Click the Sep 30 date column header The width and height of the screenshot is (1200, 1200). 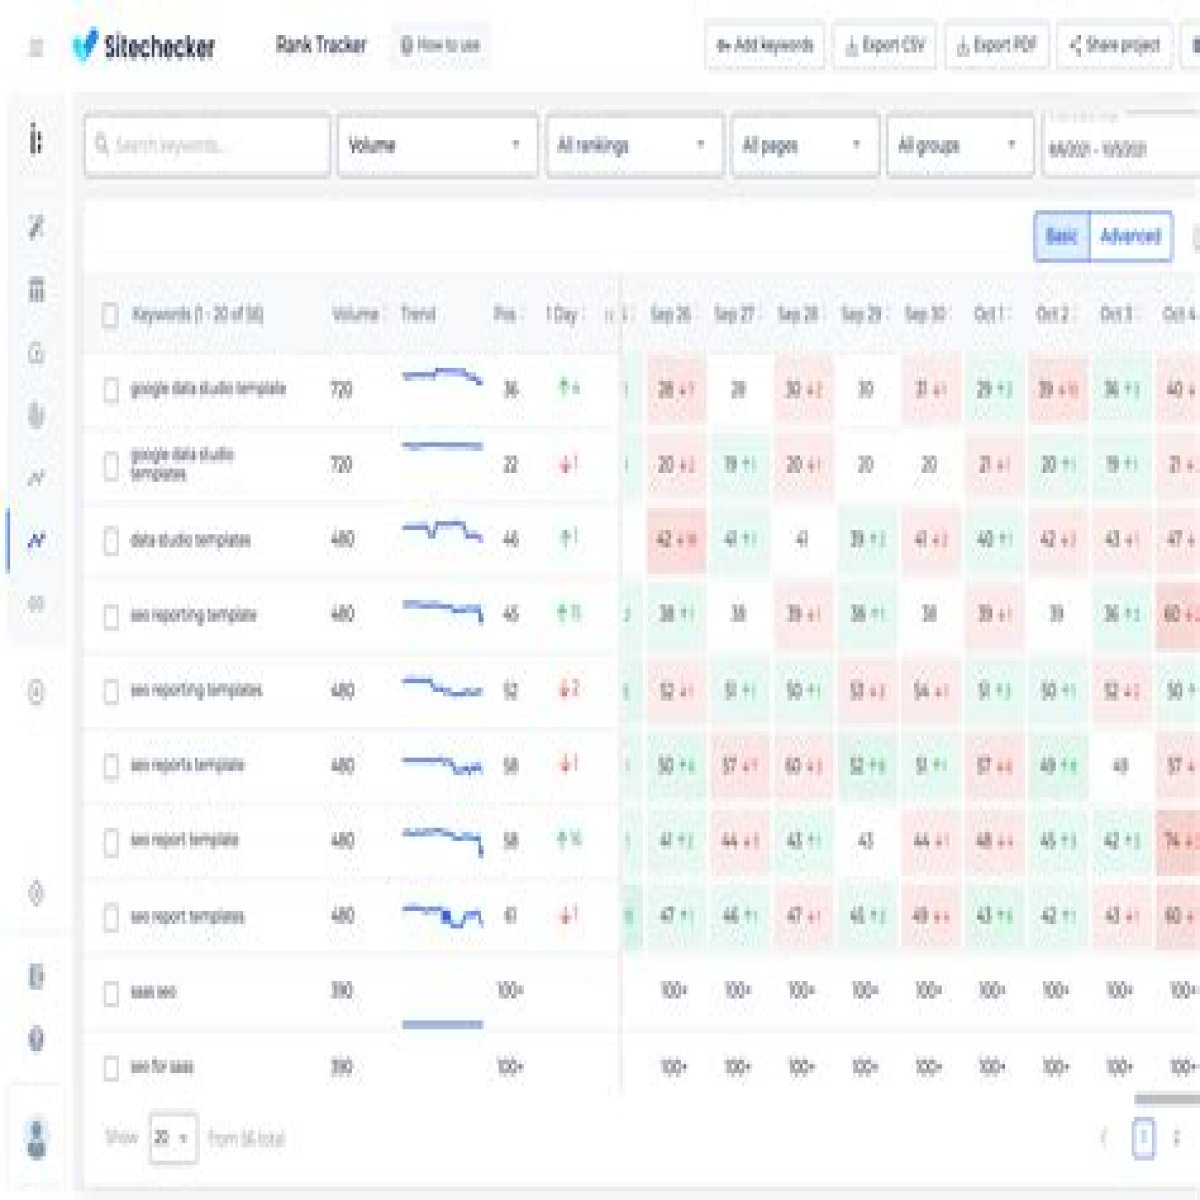[x=925, y=314]
